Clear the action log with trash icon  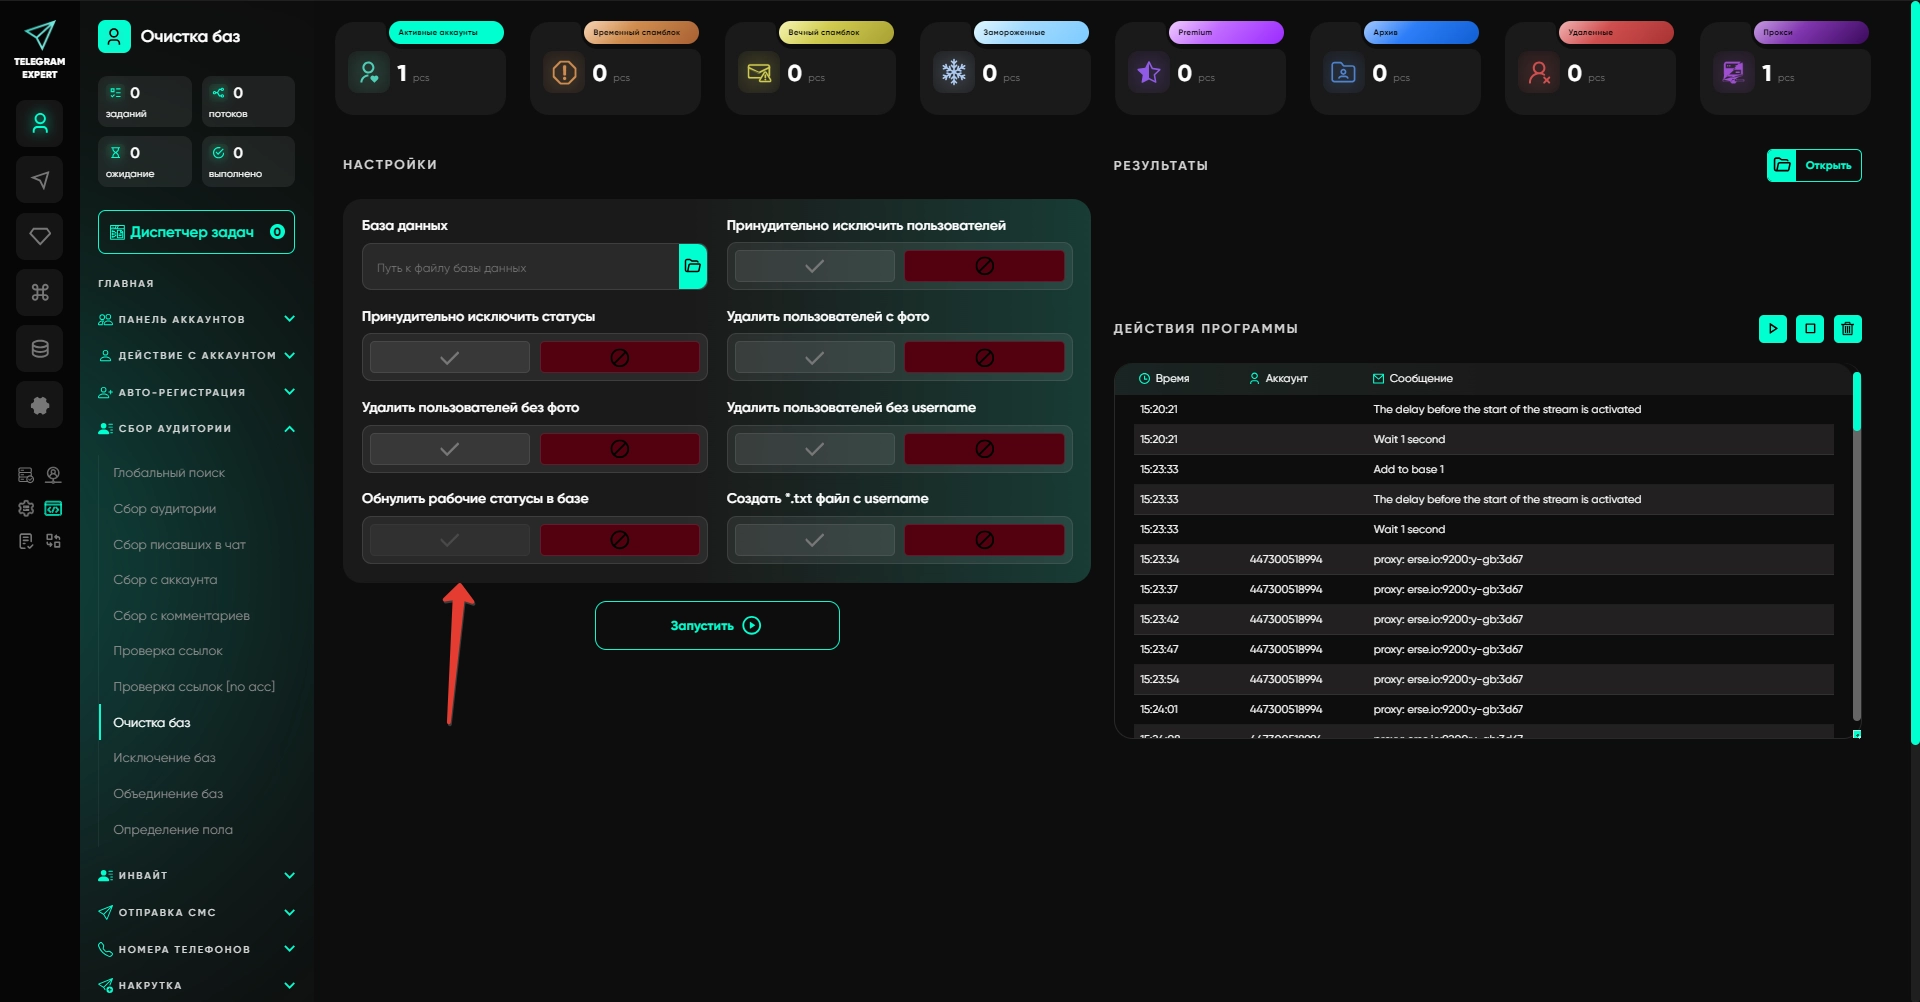pos(1848,328)
